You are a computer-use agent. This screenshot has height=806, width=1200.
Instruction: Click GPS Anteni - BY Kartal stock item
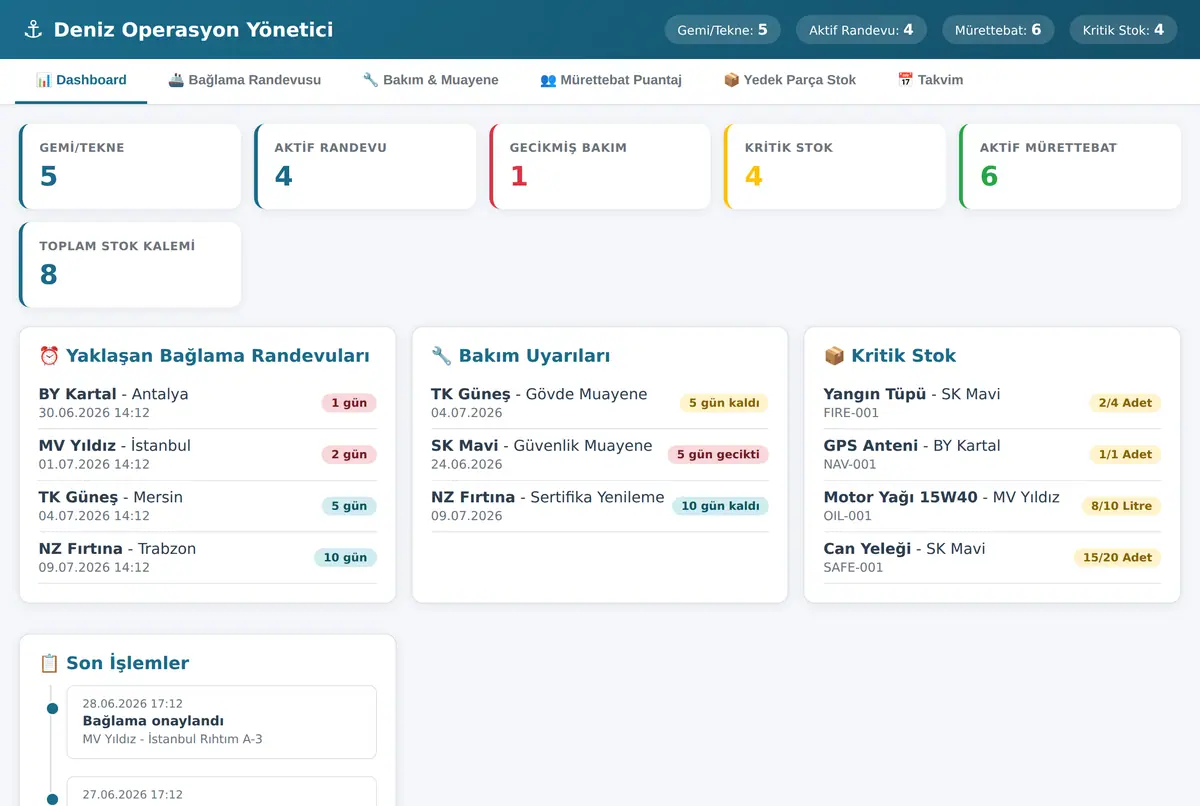[x=992, y=455]
